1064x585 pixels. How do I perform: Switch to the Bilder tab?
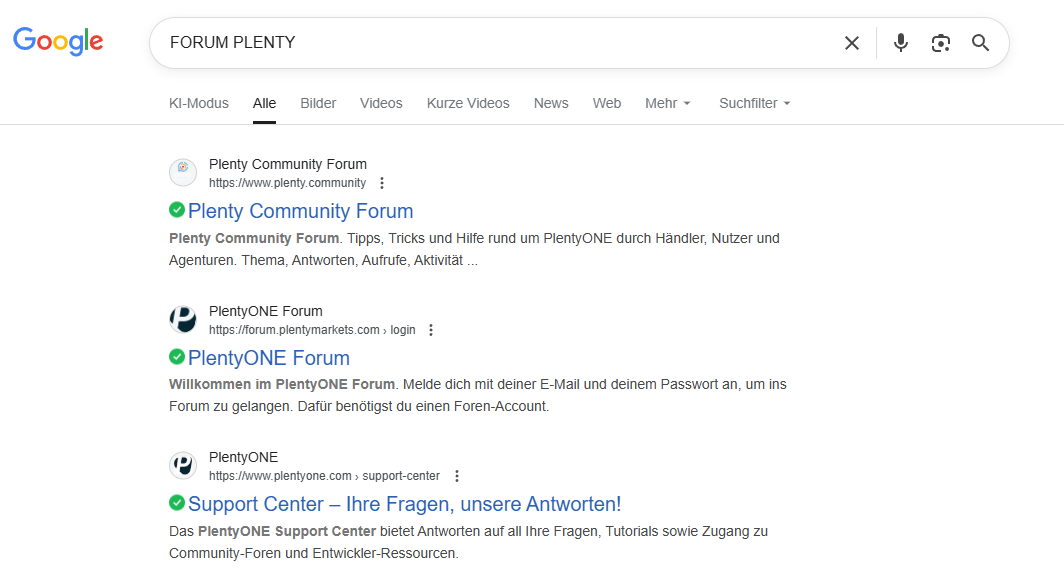(x=318, y=103)
